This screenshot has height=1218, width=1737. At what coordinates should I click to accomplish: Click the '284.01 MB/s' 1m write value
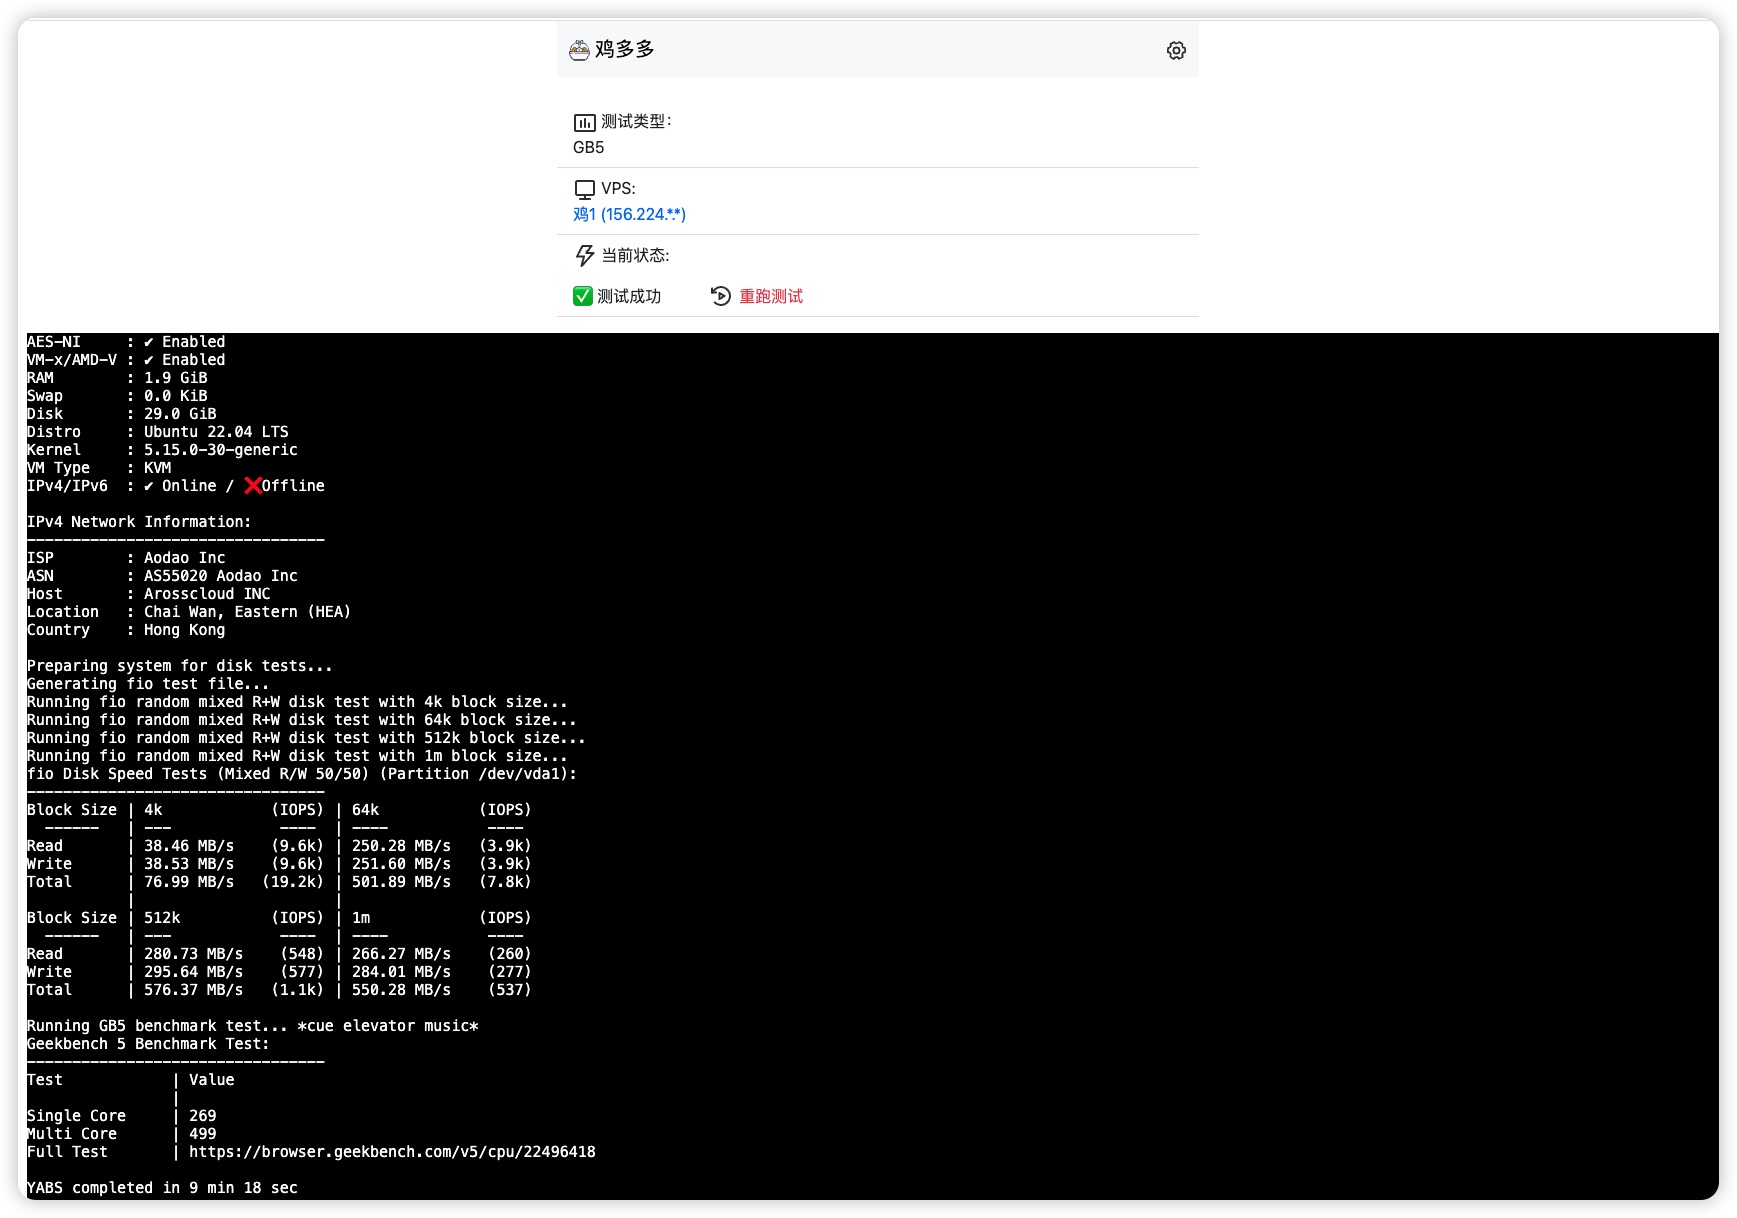pos(401,972)
